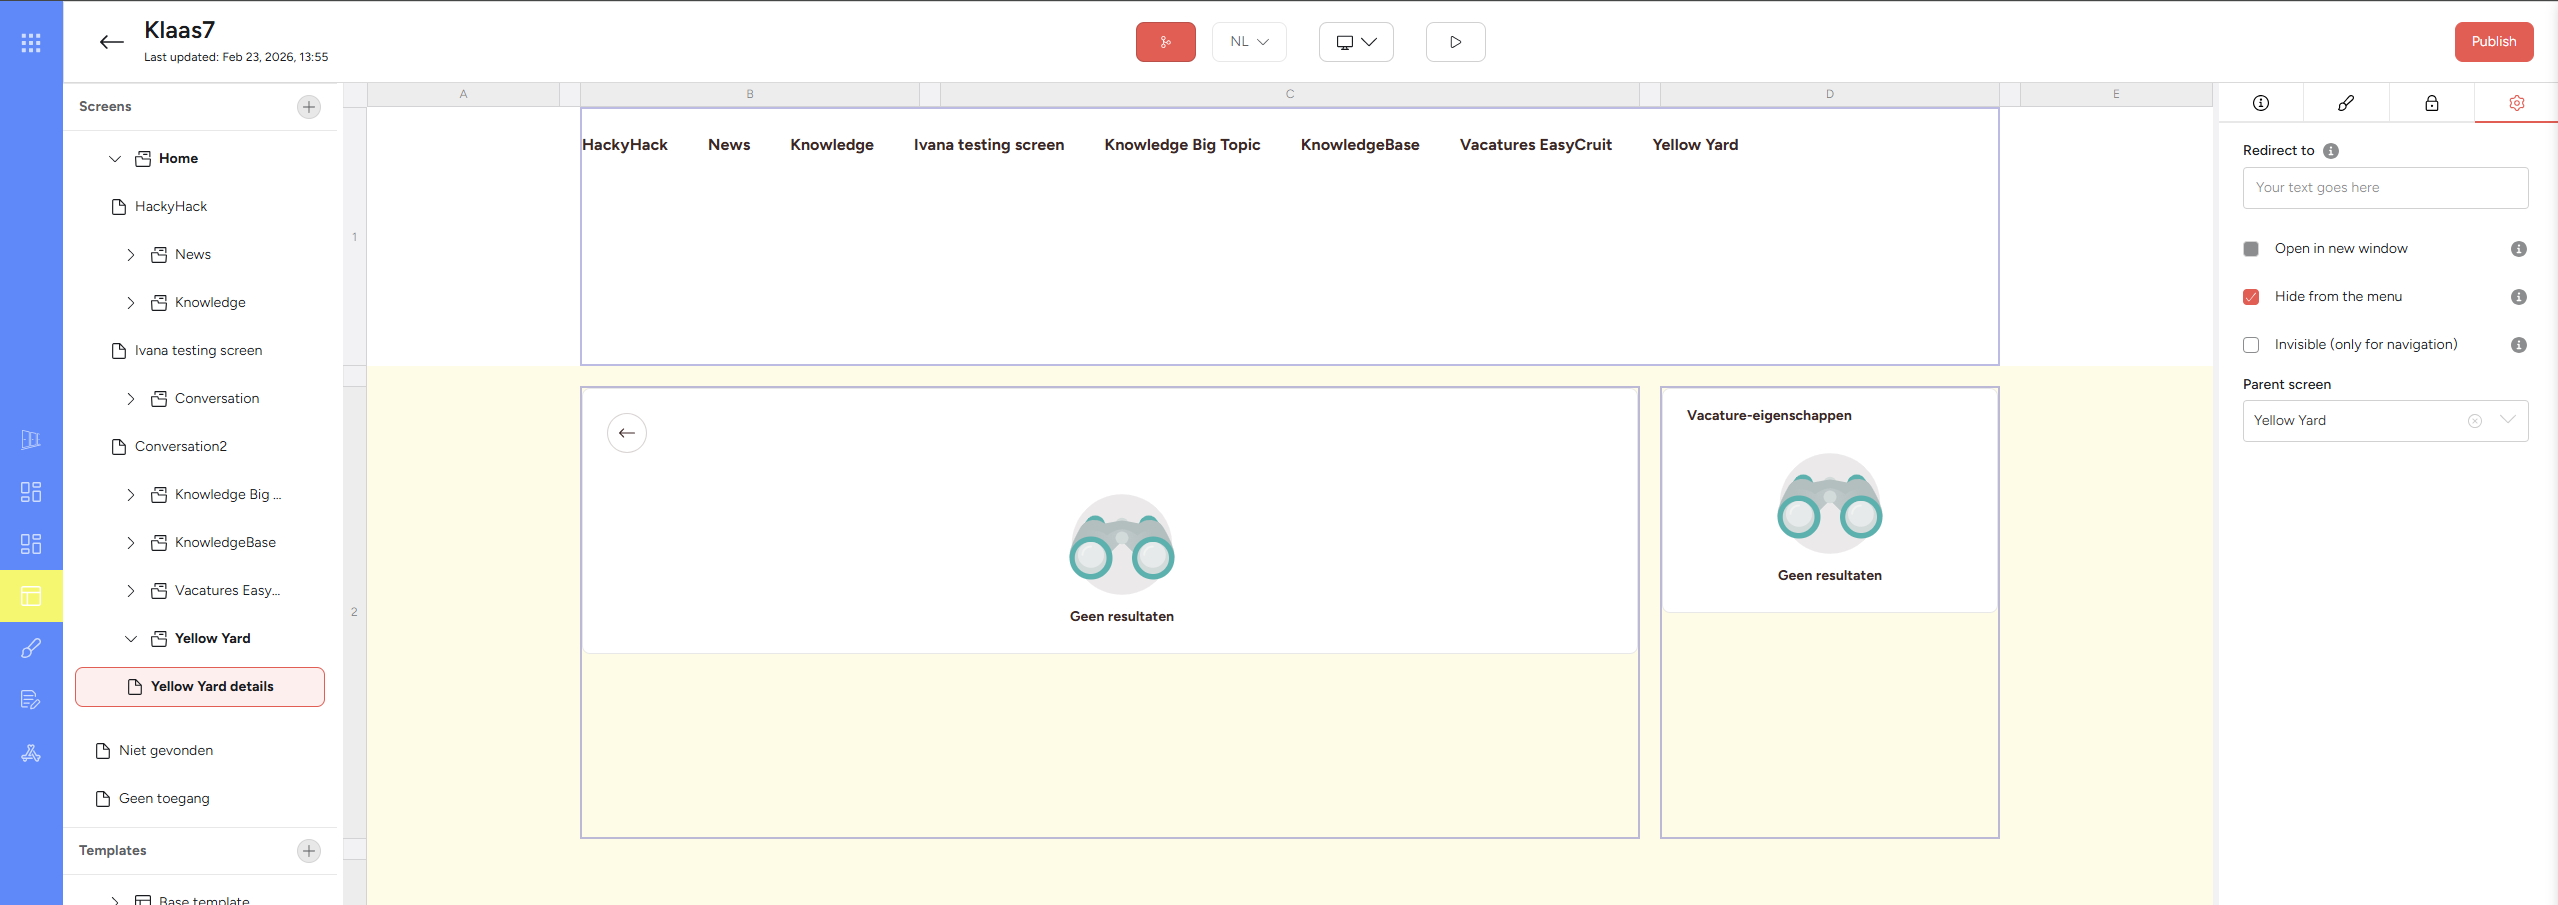Uncheck Hide from the menu checkbox
Image resolution: width=2558 pixels, height=905 pixels.
point(2251,297)
